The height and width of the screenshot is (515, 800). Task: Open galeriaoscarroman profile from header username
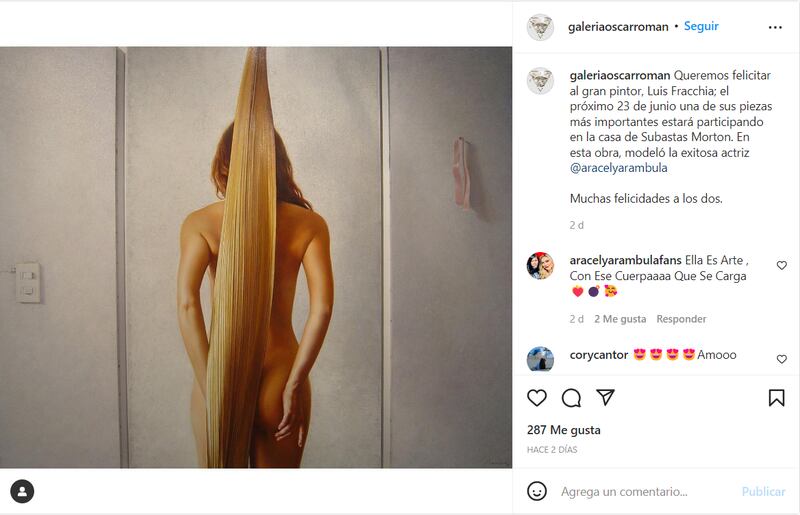(618, 27)
